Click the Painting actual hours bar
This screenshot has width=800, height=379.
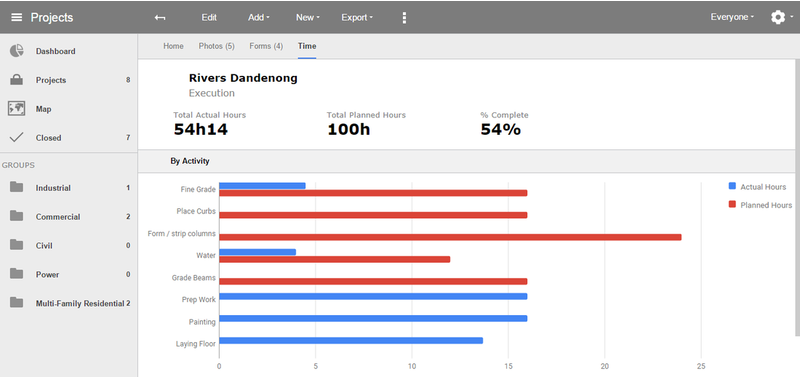click(x=373, y=318)
